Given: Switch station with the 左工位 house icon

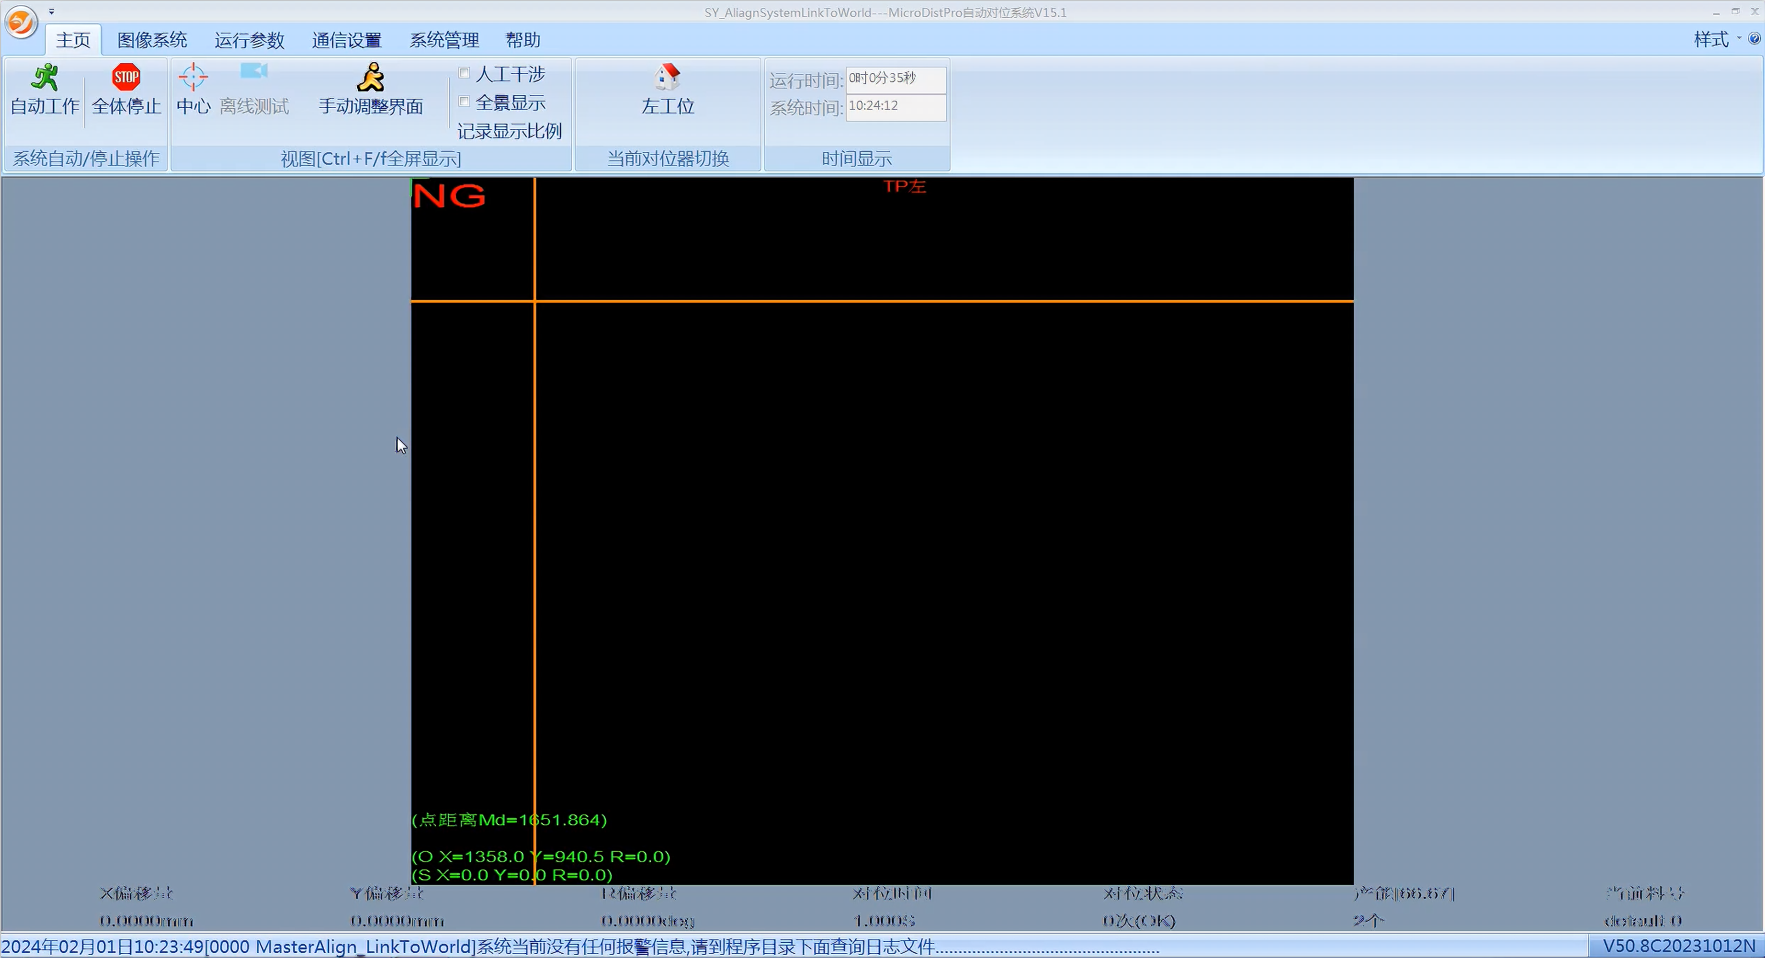Looking at the screenshot, I should (667, 77).
